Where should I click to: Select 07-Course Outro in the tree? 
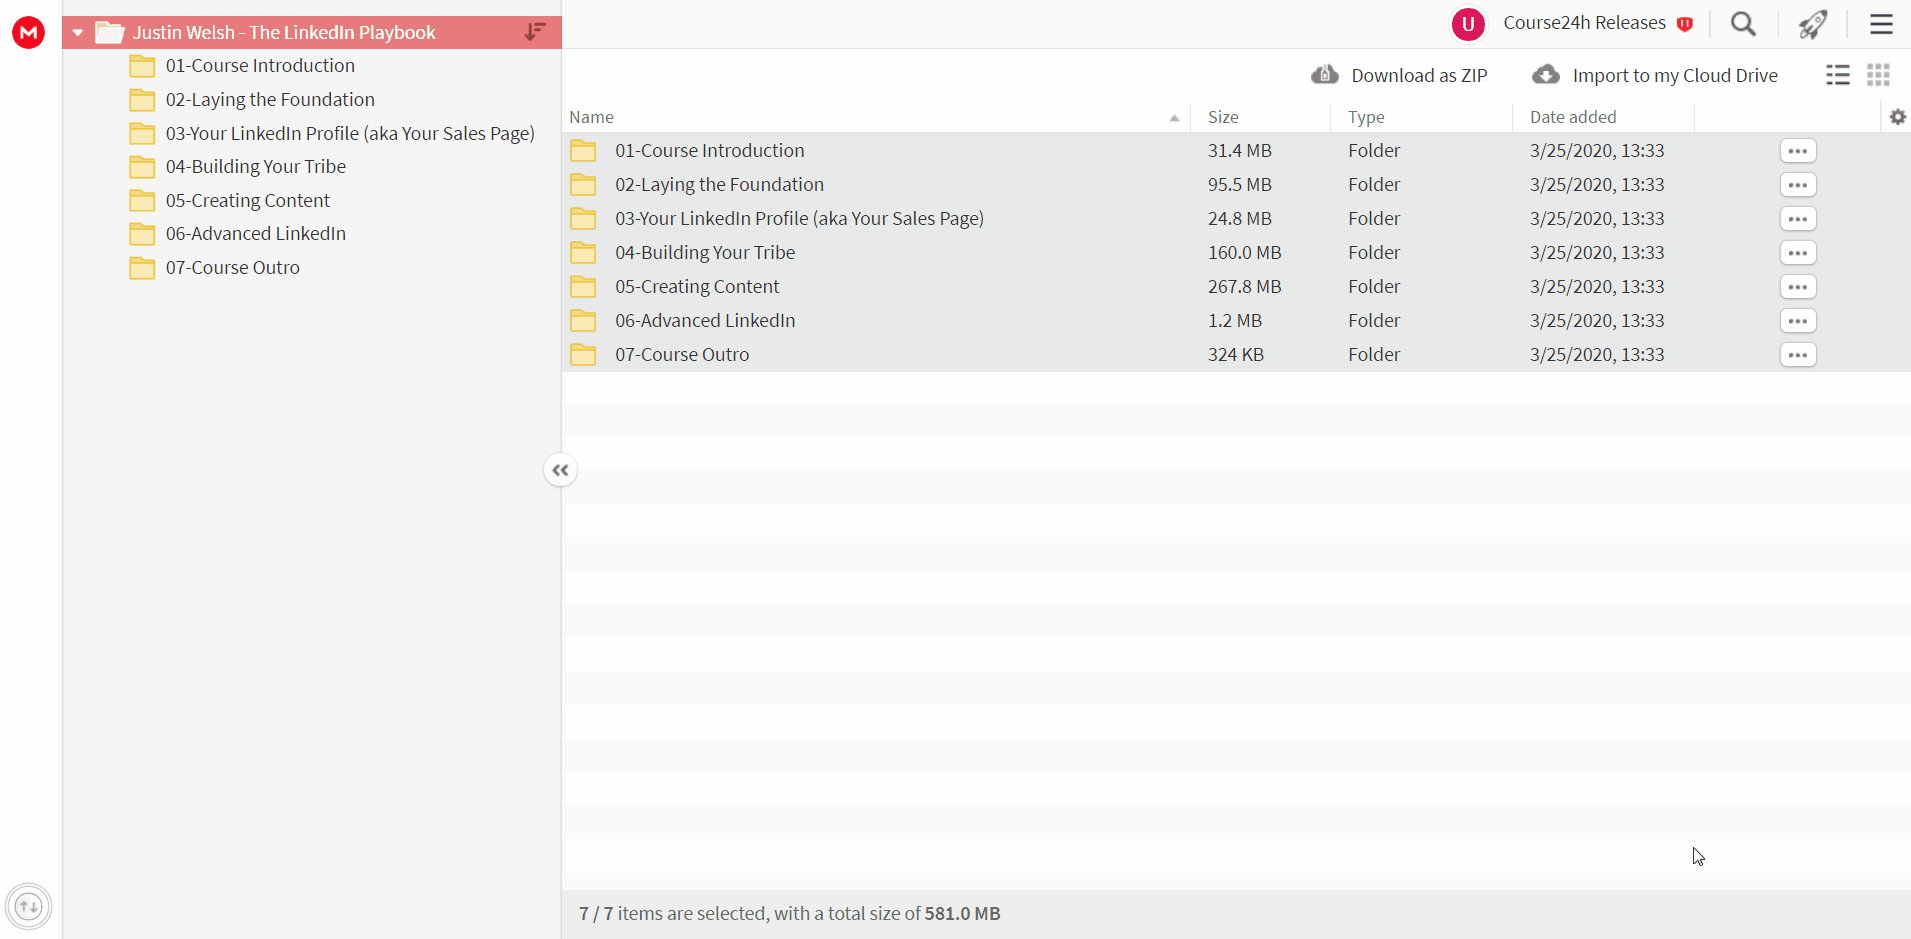click(x=233, y=268)
